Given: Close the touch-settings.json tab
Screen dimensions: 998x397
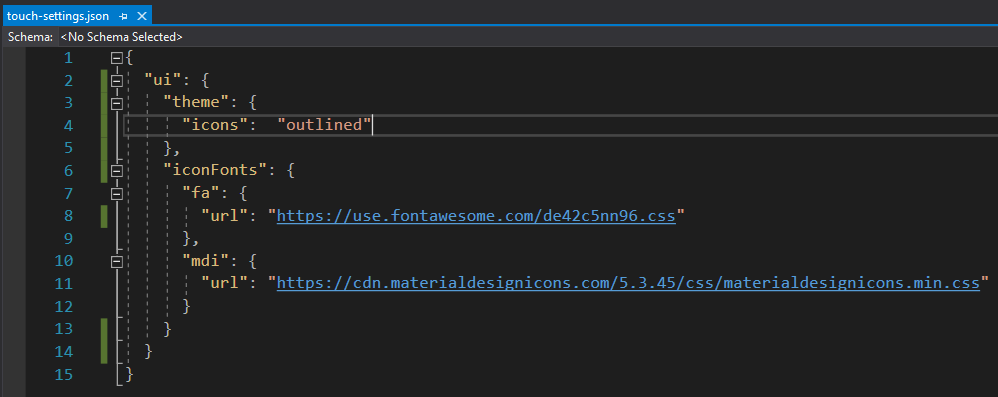Looking at the screenshot, I should pyautogui.click(x=141, y=16).
